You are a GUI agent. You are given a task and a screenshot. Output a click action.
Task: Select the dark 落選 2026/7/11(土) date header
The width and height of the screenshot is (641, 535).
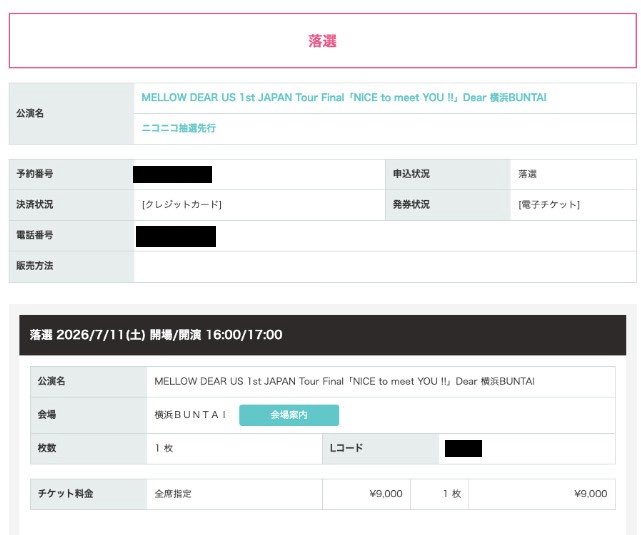(x=323, y=335)
